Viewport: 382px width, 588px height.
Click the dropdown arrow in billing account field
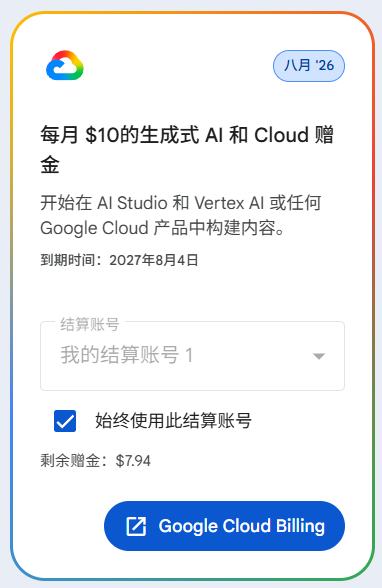[x=319, y=356]
